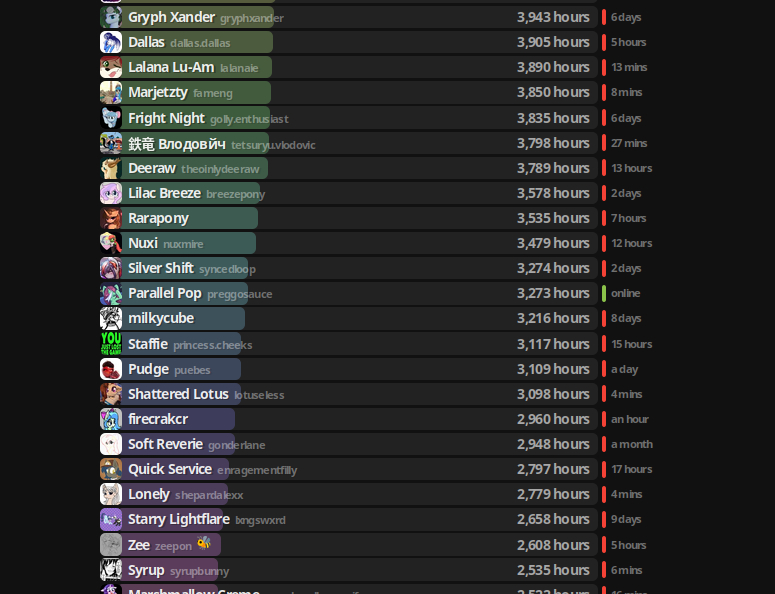775x594 pixels.
Task: Click Fright Night's blue pony avatar
Action: pos(111,118)
